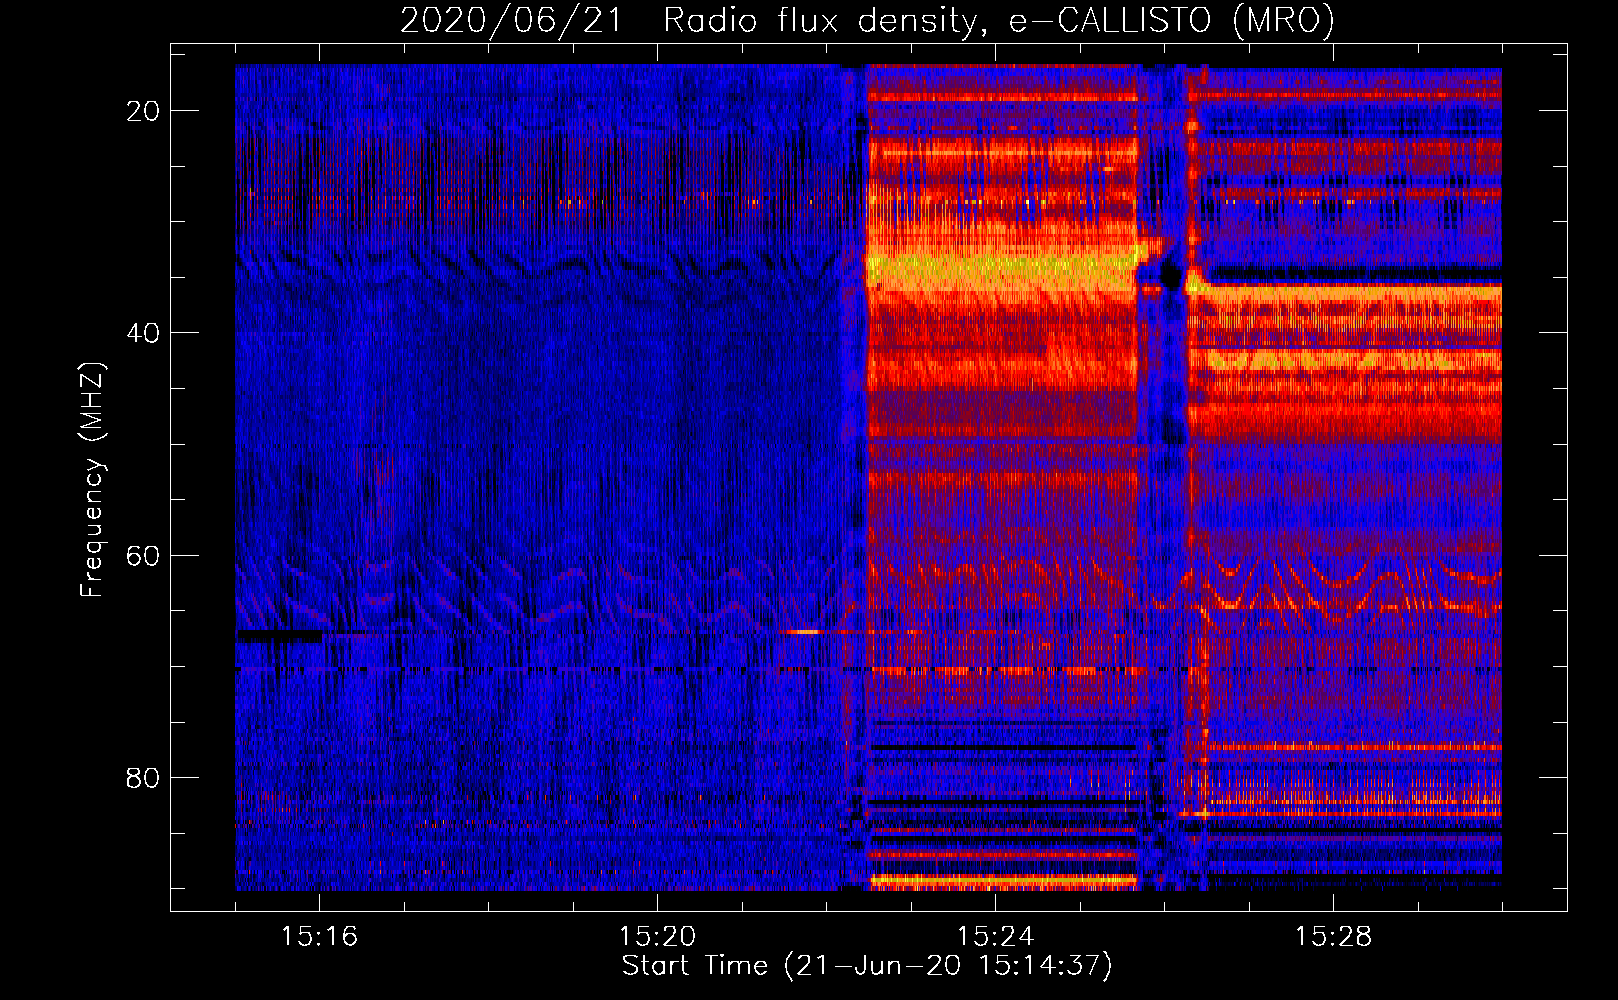Click the 15:28 time tick label
Viewport: 1618px width, 1000px height.
(1334, 936)
